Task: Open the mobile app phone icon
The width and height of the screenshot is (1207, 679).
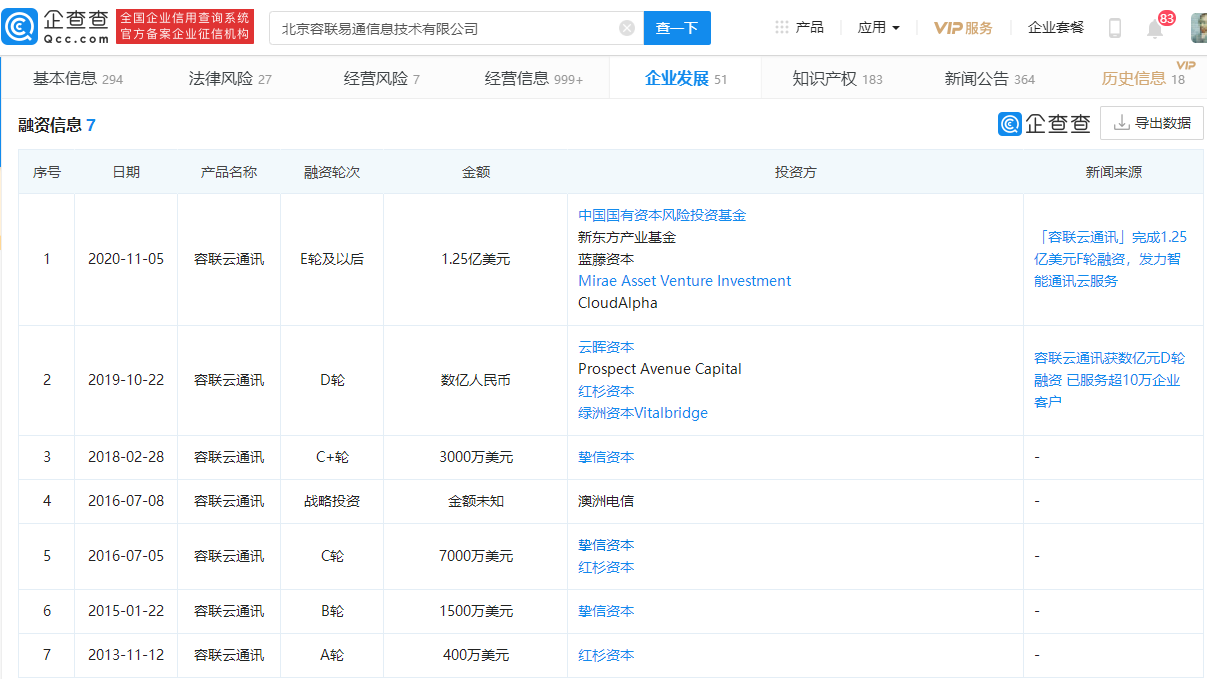Action: (1115, 28)
